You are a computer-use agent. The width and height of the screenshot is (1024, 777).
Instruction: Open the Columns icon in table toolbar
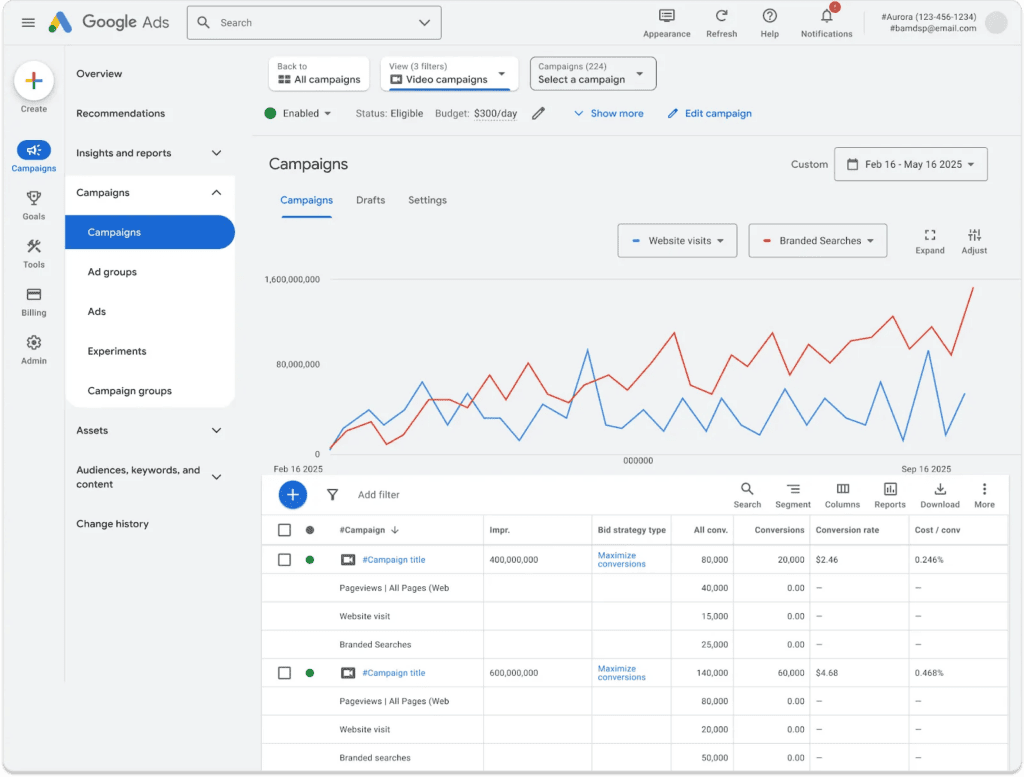842,489
